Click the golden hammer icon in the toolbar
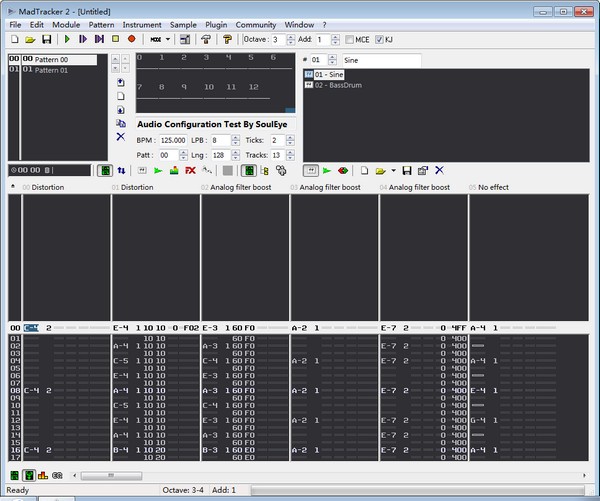The image size is (600, 501). (227, 40)
